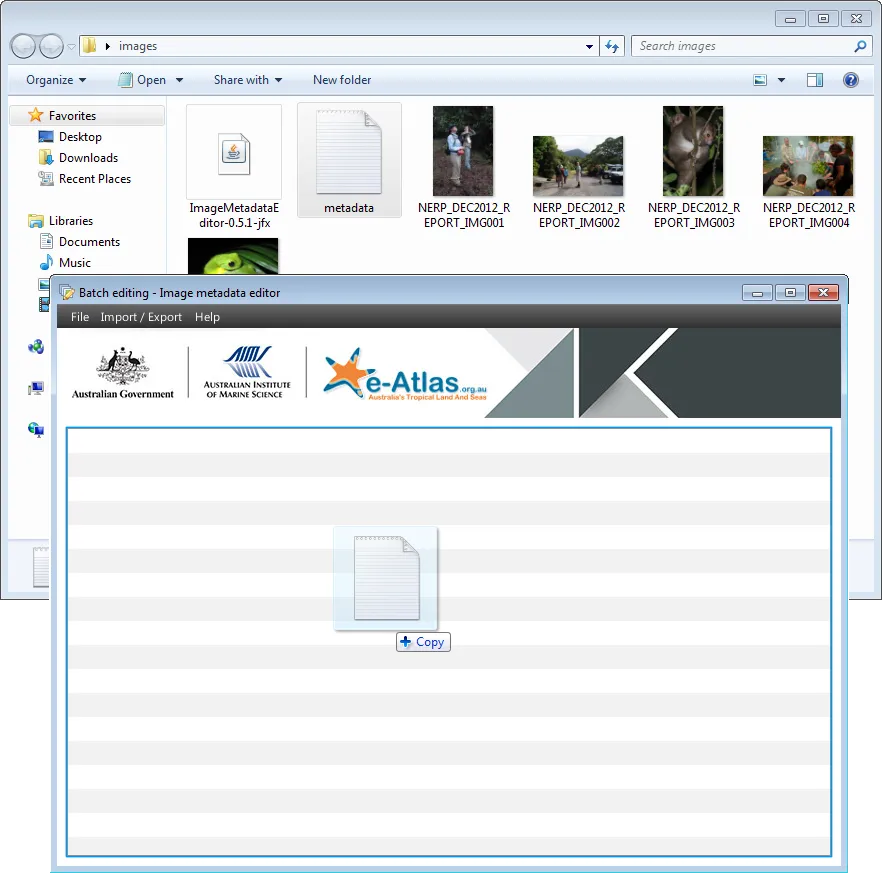Select the green frog image thumbnail

click(233, 256)
